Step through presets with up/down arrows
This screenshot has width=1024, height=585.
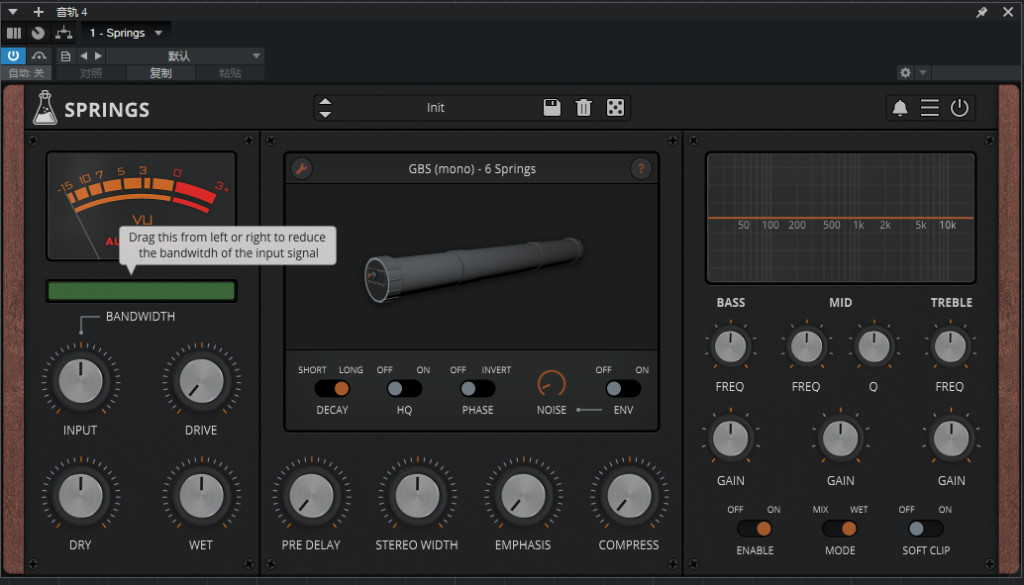(325, 108)
